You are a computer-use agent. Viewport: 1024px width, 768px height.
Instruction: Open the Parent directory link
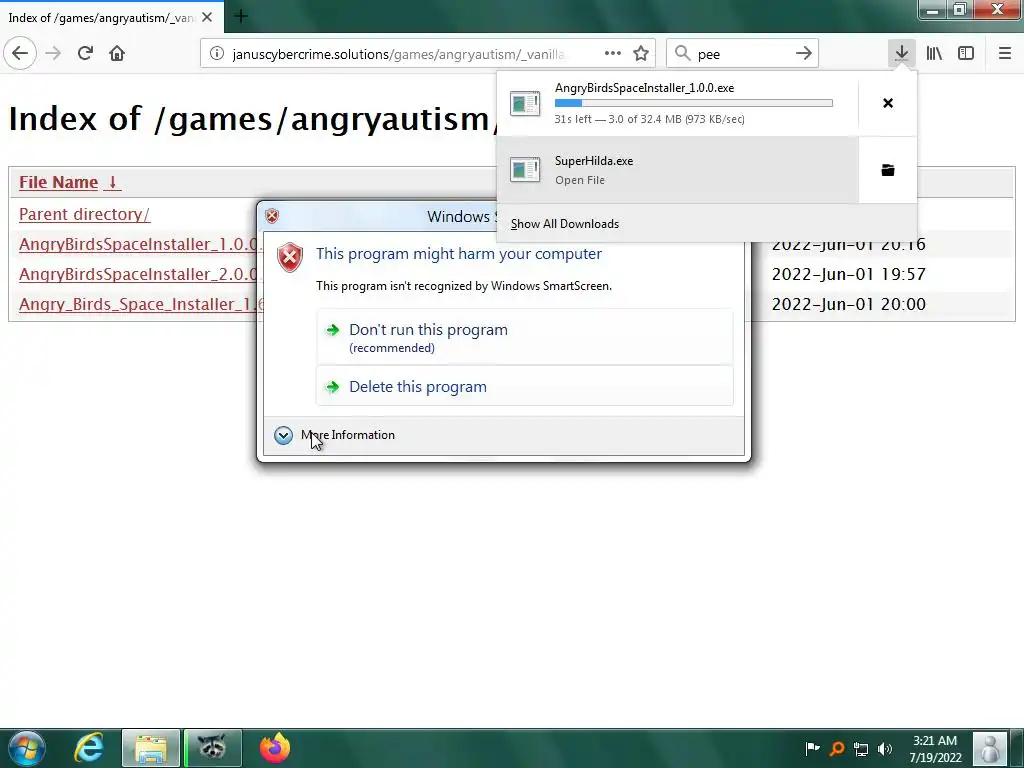84,214
